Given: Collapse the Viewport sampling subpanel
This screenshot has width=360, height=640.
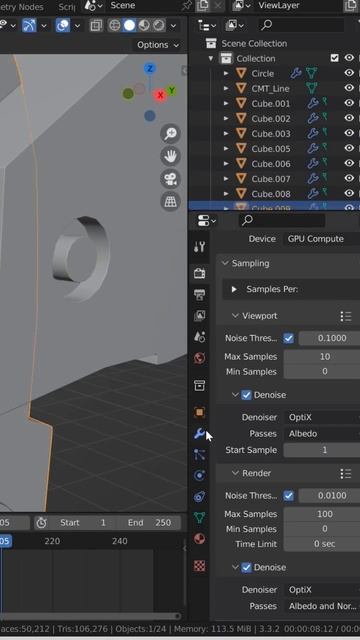Looking at the screenshot, I should point(235,316).
